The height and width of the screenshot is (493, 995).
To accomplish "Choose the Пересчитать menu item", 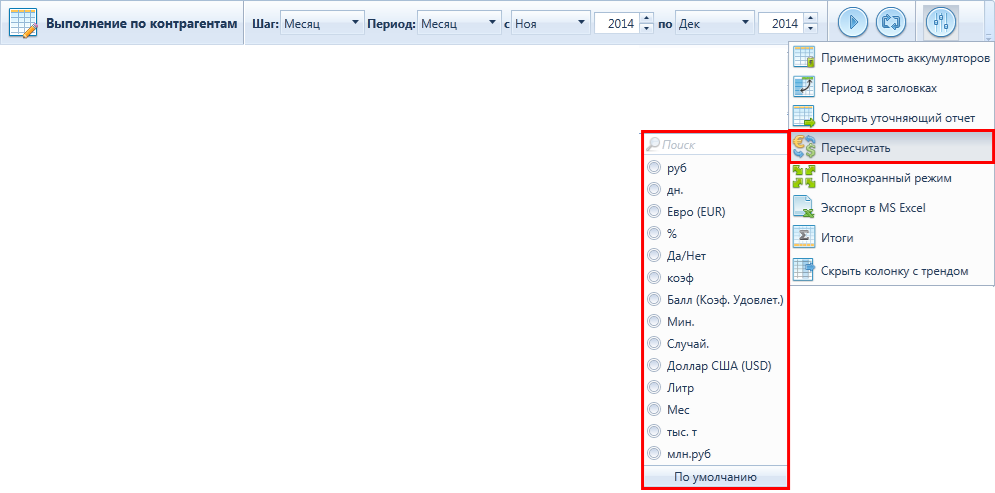I will (891, 148).
